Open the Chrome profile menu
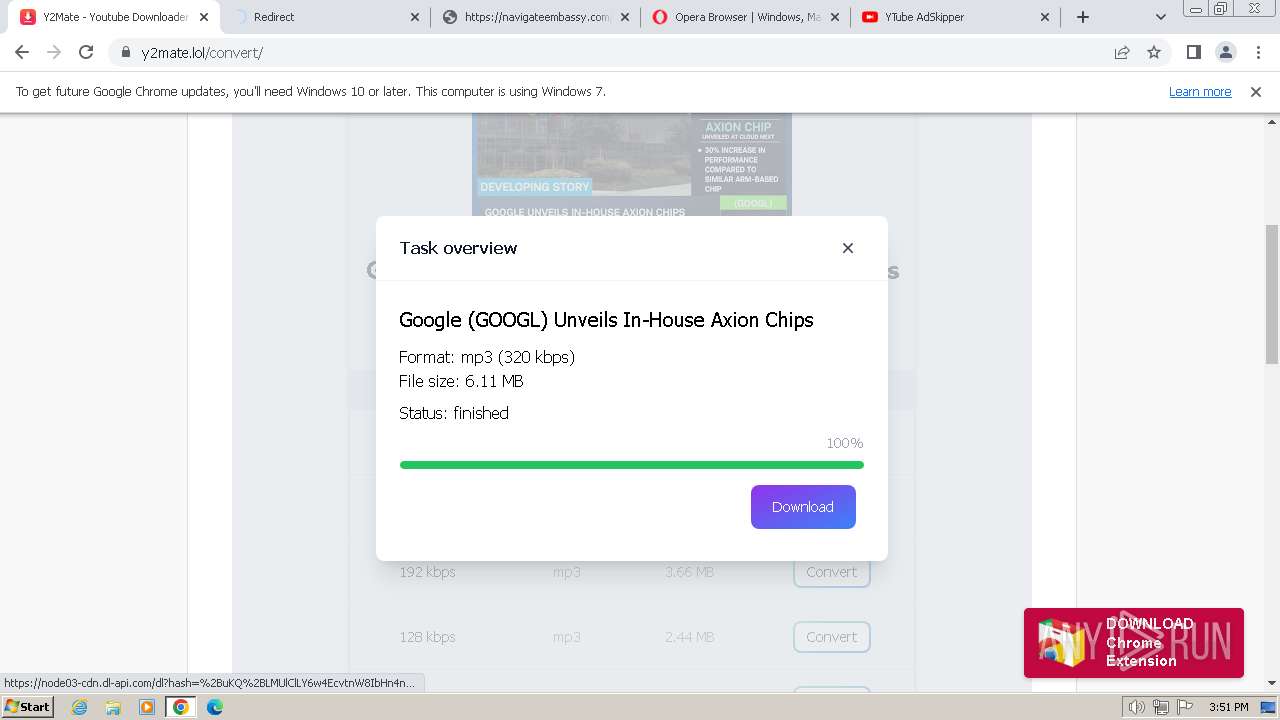1280x720 pixels. click(1225, 53)
